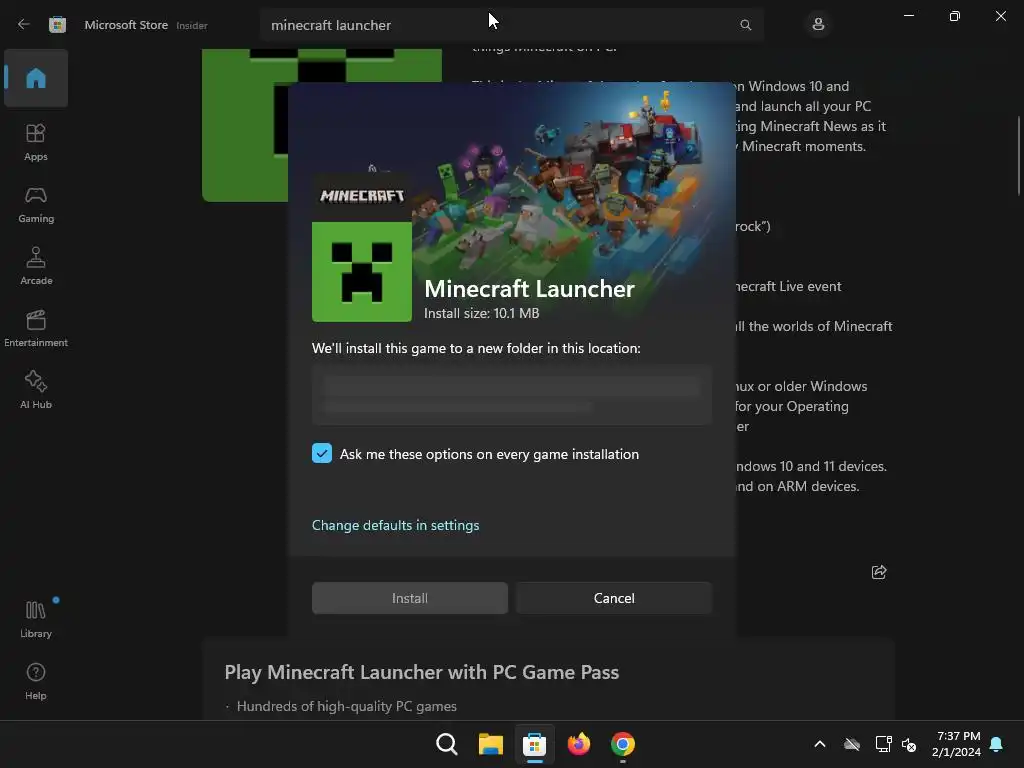The width and height of the screenshot is (1024, 768).
Task: Open the user account profile icon
Action: click(x=818, y=25)
